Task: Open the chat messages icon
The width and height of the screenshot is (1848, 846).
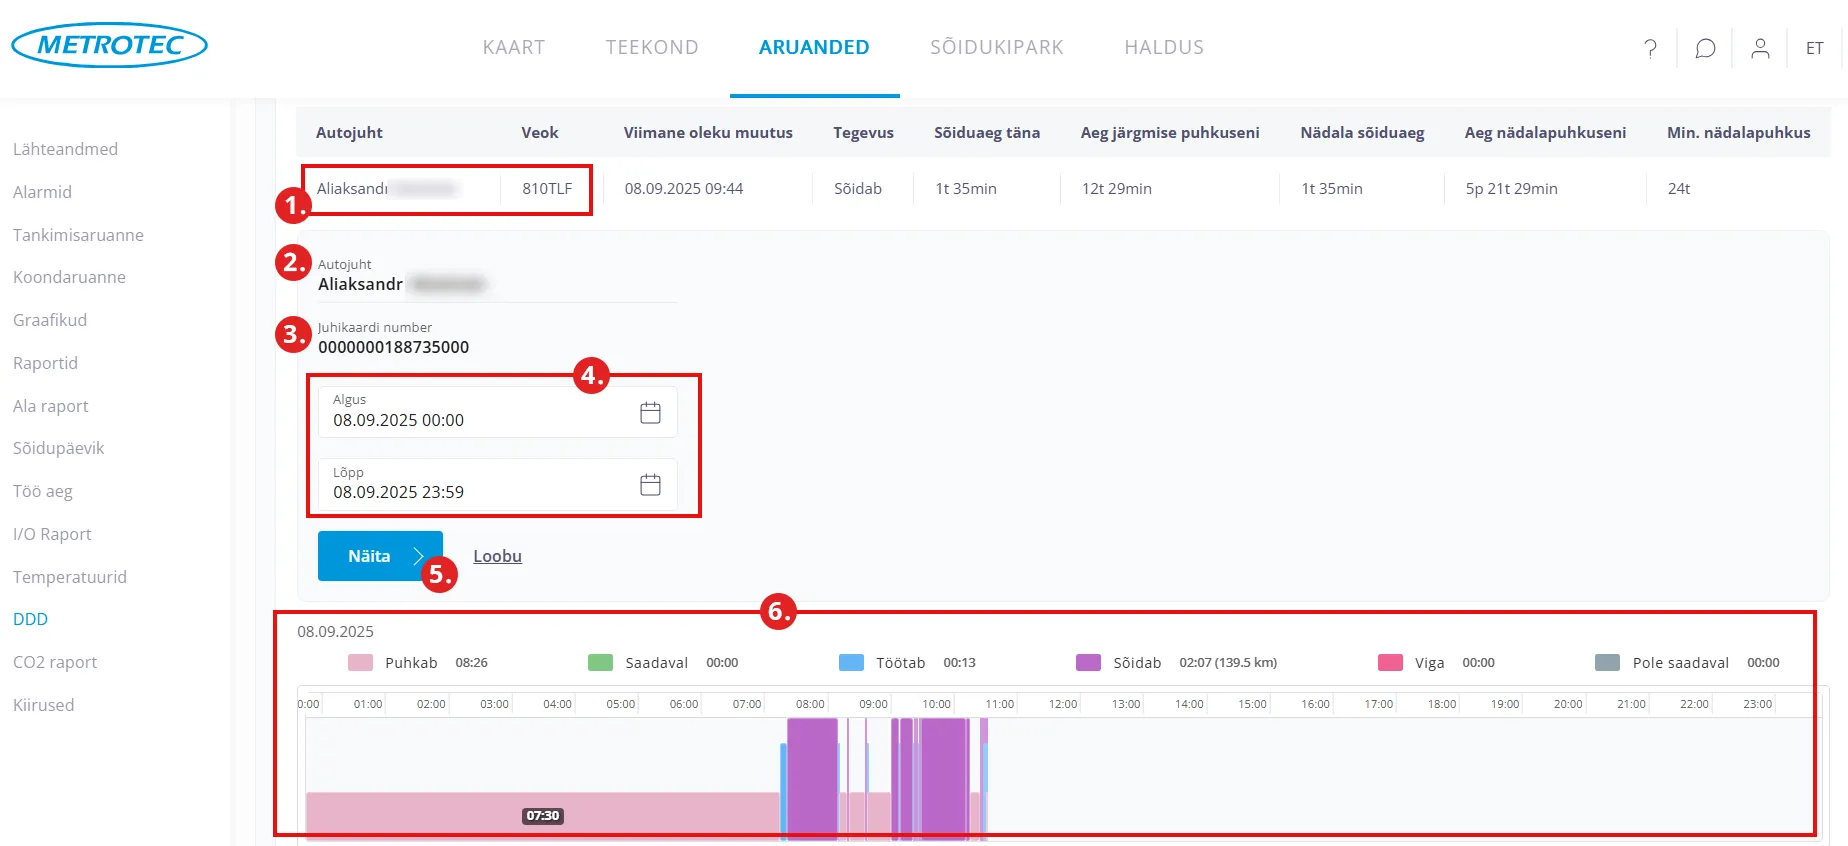Action: click(x=1705, y=48)
